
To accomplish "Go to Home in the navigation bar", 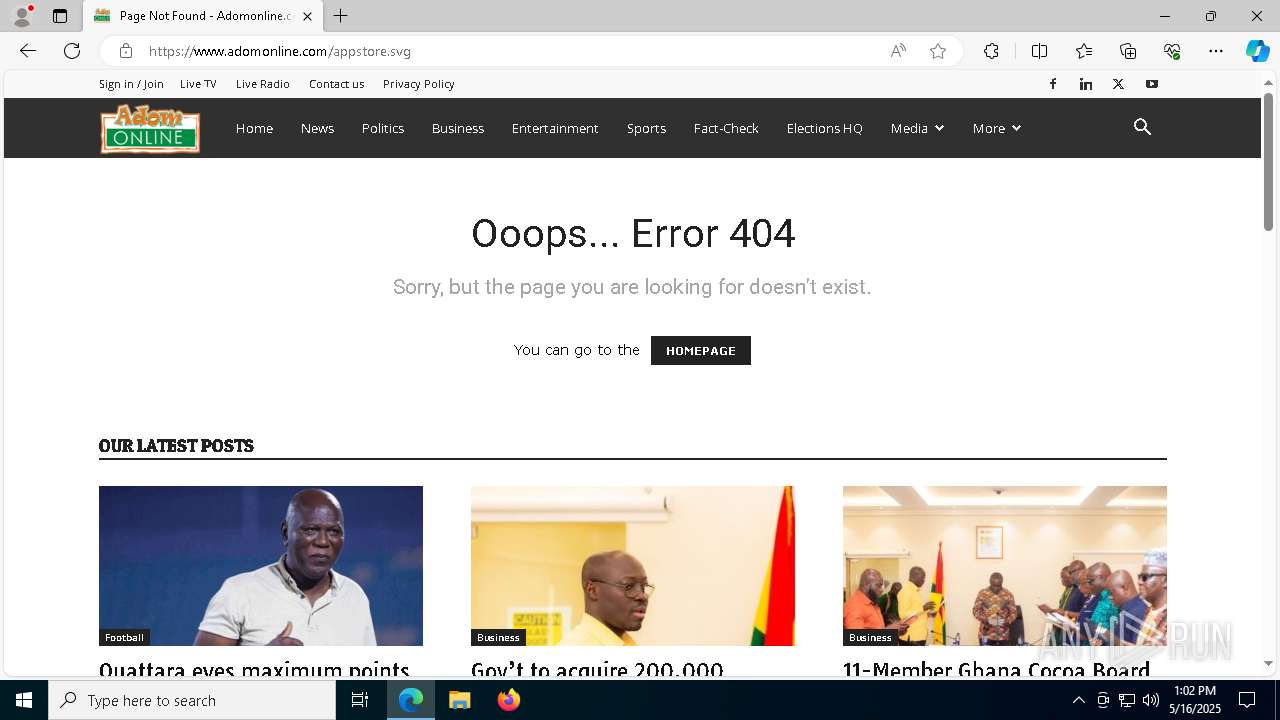I will (254, 128).
